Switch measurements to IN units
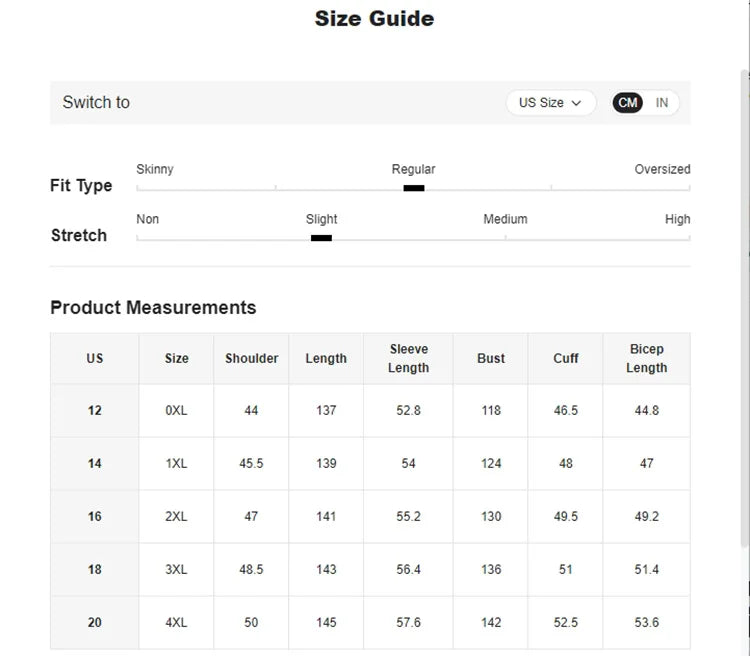750x656 pixels. point(662,103)
